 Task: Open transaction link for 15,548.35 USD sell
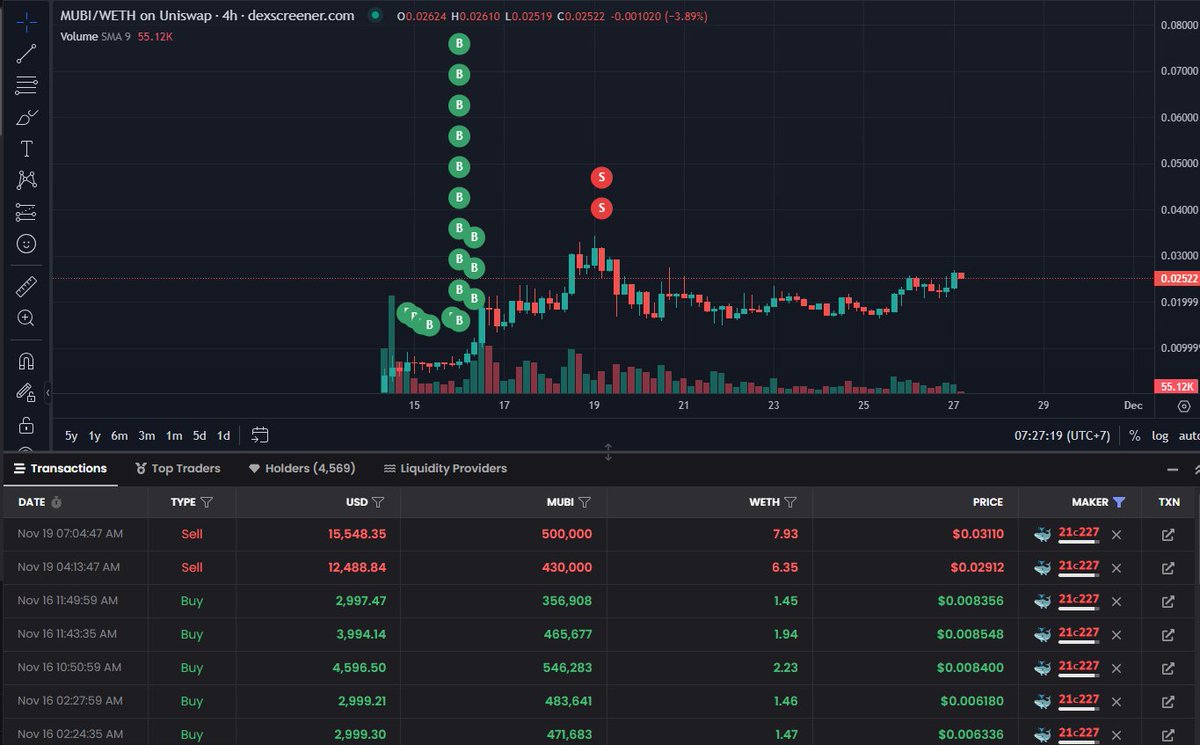[1168, 535]
